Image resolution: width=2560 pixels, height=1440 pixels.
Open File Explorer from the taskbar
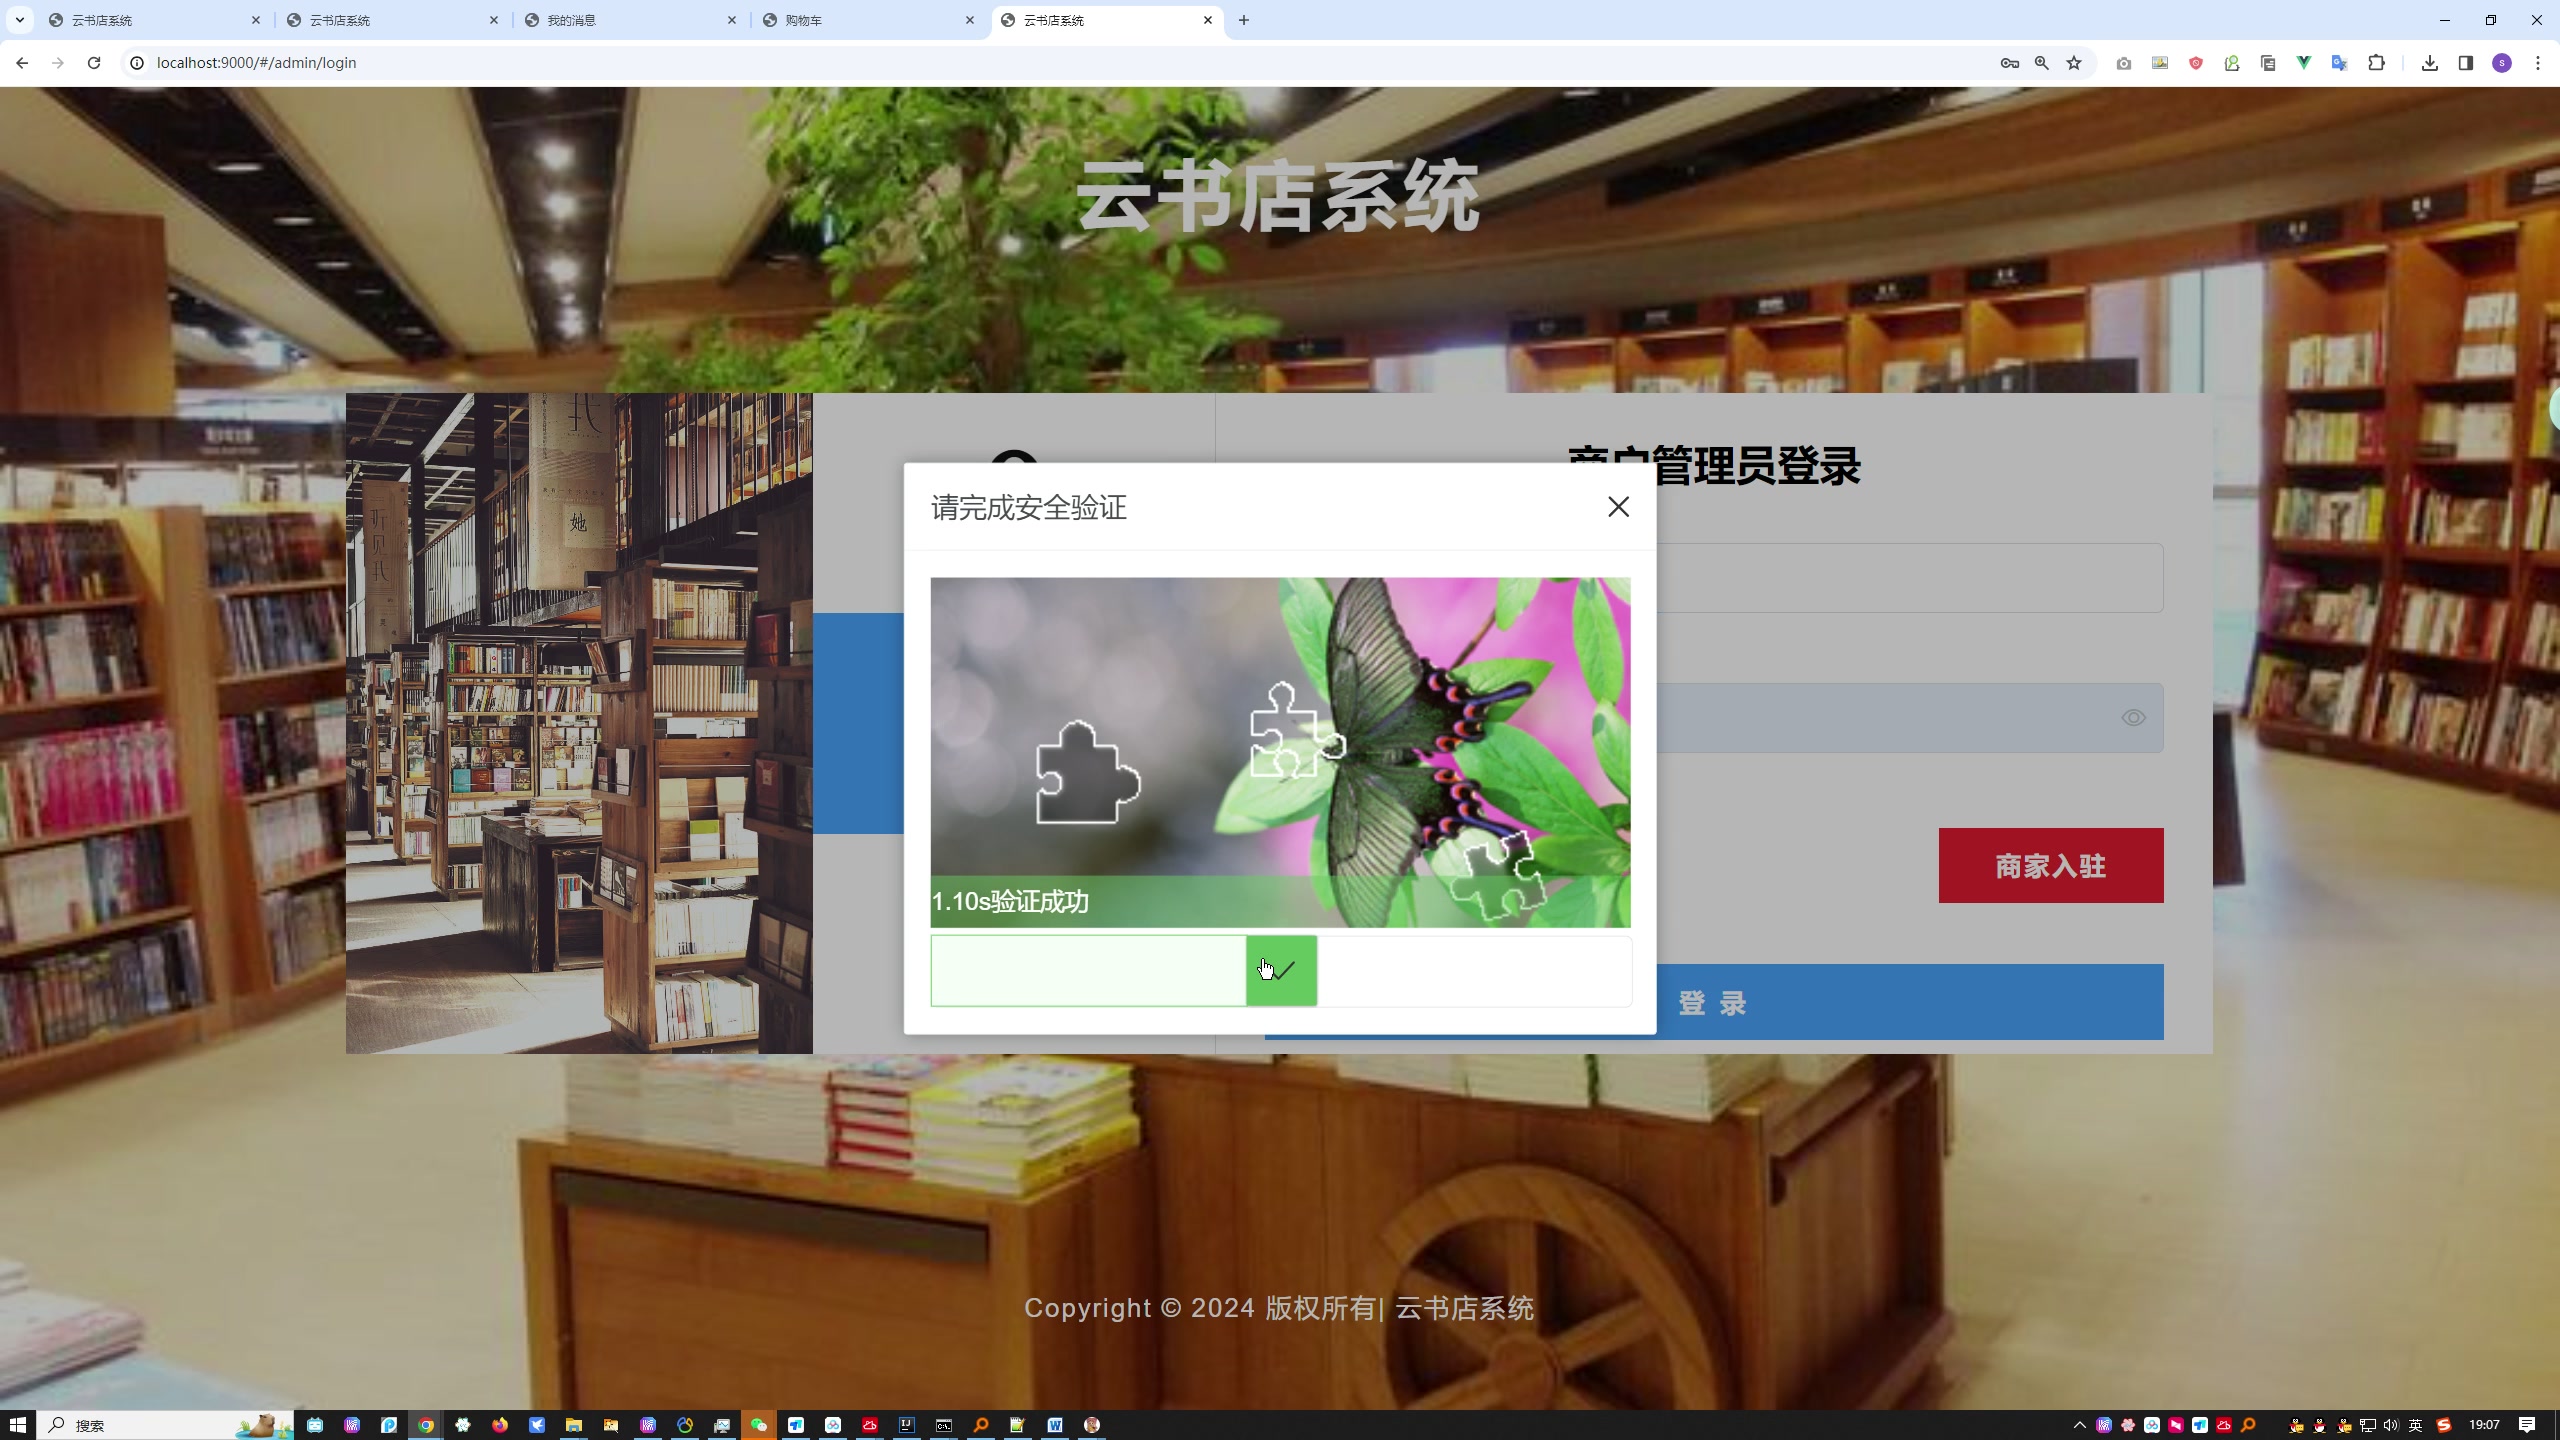coord(574,1425)
